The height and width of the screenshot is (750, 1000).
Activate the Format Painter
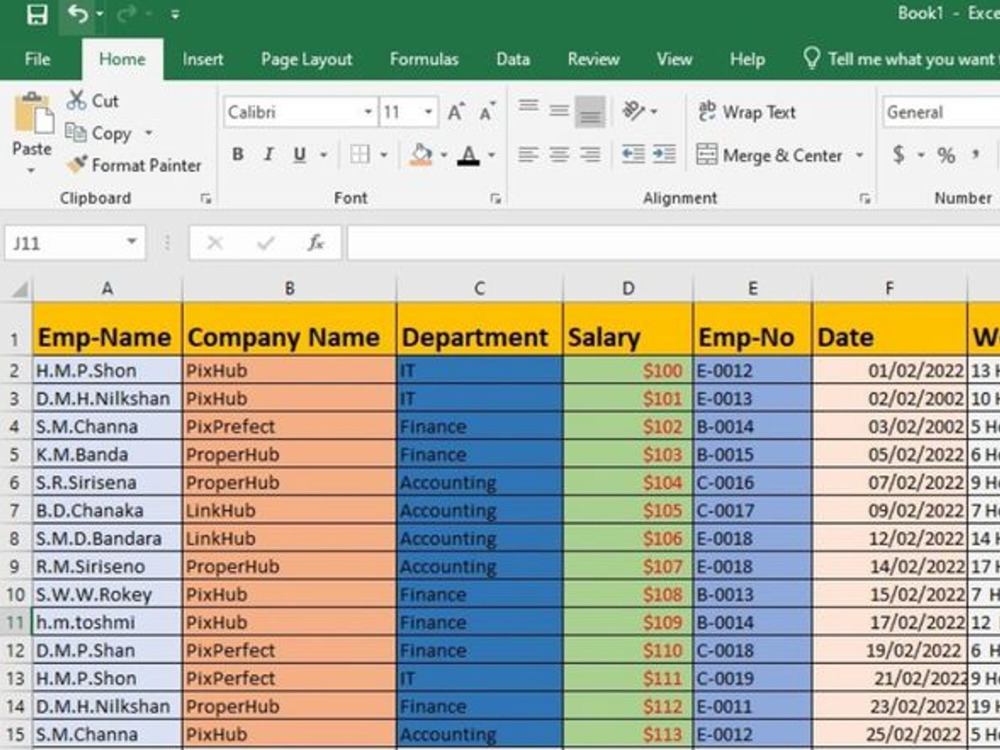coord(134,165)
